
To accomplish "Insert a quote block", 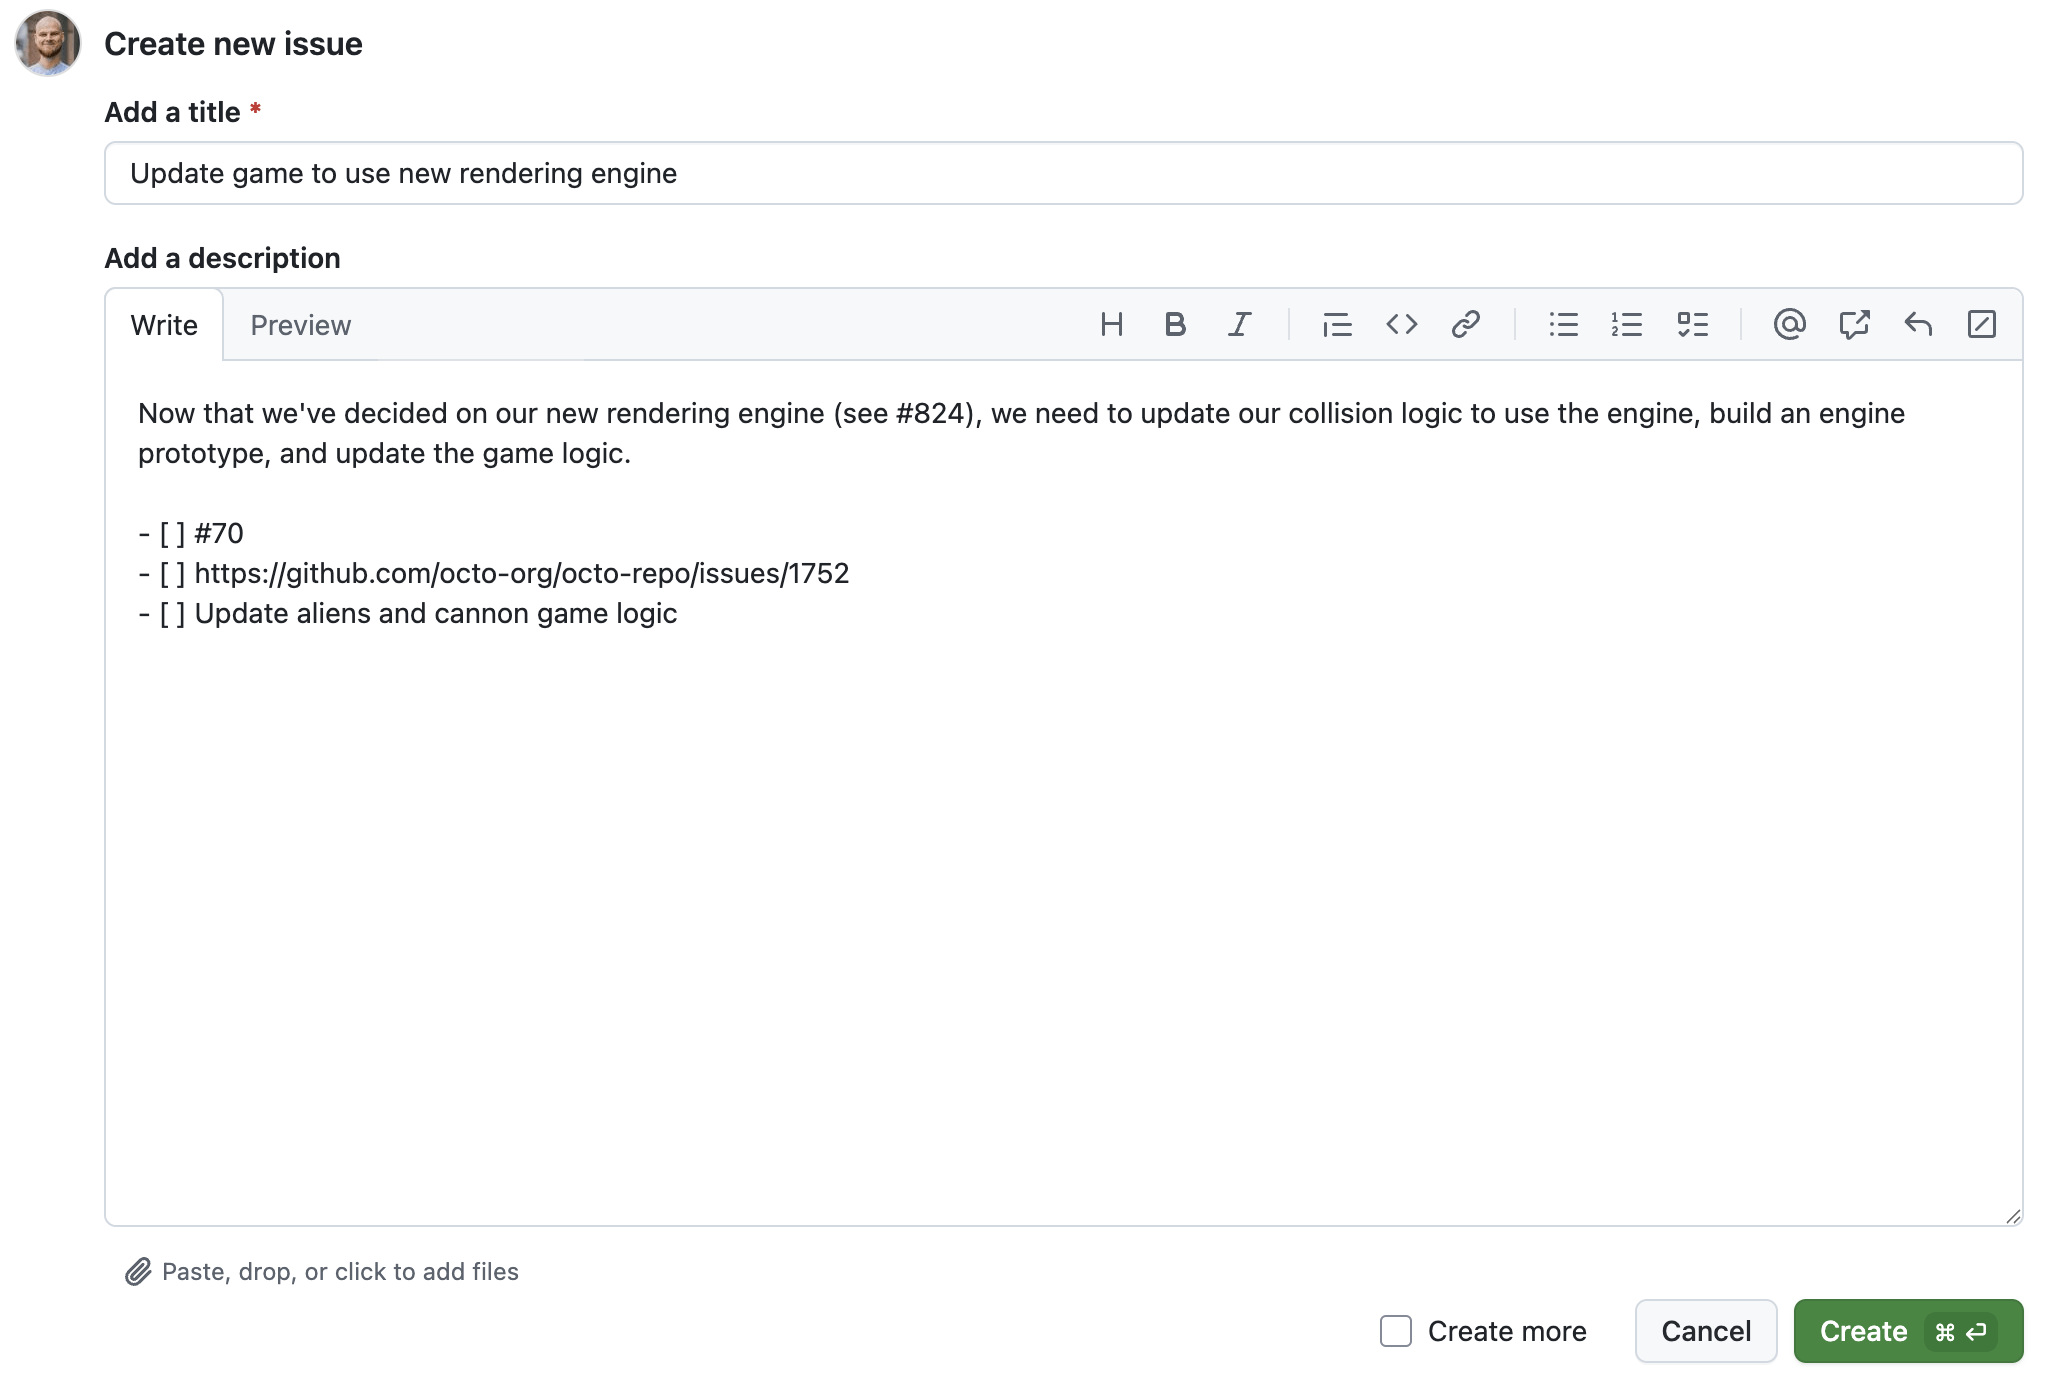I will (x=1337, y=324).
